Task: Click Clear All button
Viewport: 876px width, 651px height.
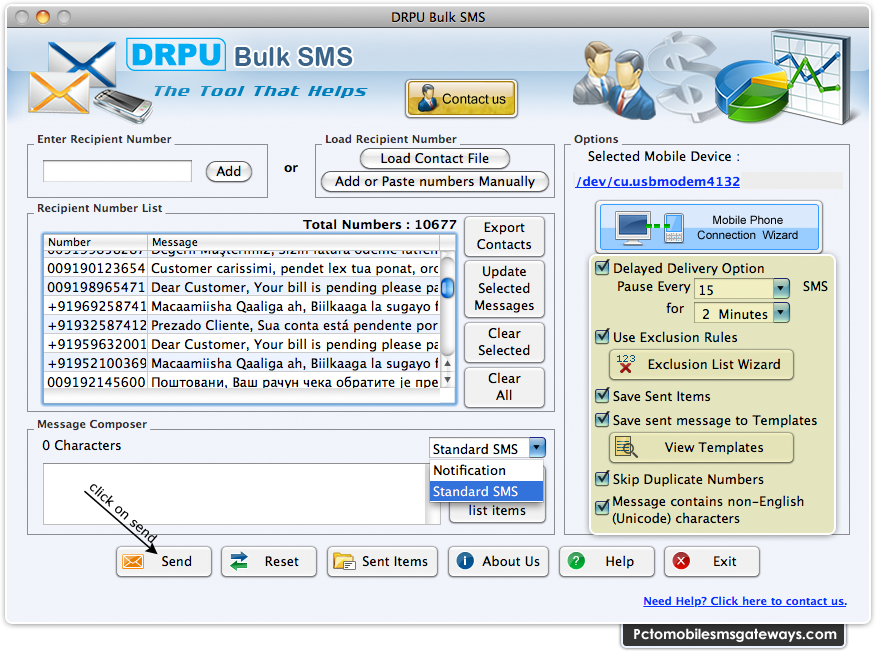Action: coord(504,387)
